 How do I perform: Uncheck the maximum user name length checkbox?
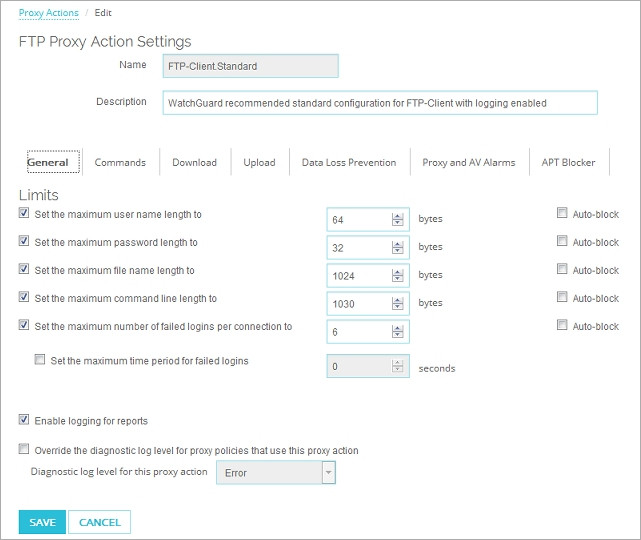[x=24, y=213]
